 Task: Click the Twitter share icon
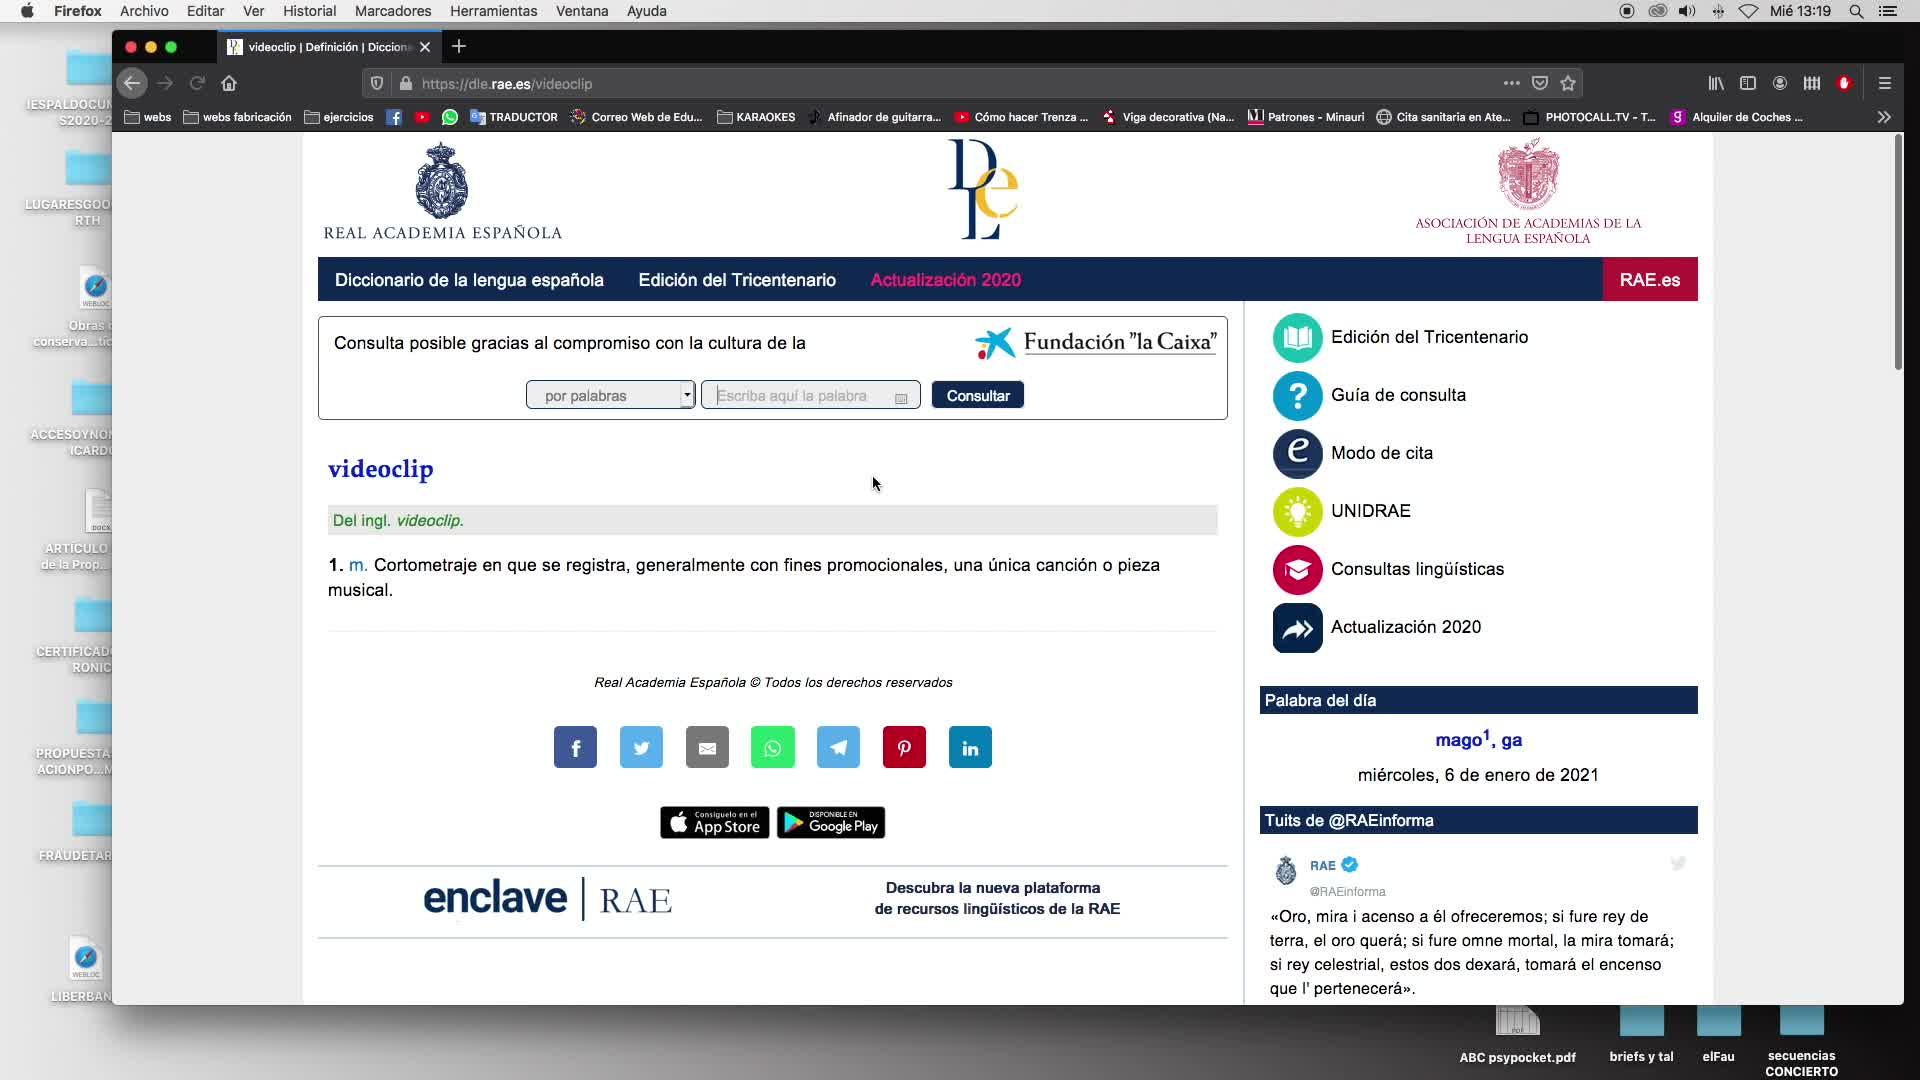pyautogui.click(x=641, y=747)
